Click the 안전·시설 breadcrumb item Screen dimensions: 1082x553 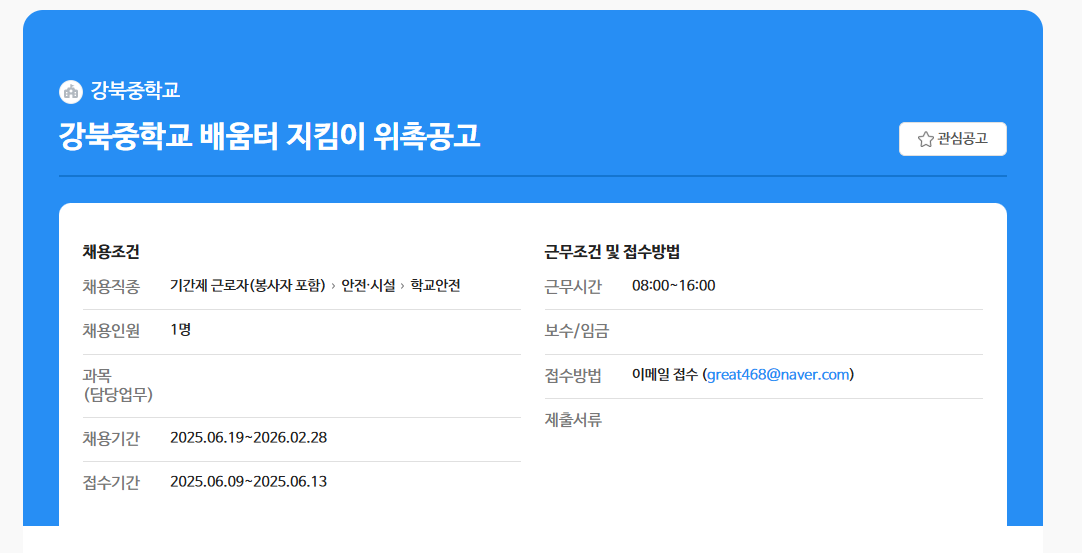(368, 286)
